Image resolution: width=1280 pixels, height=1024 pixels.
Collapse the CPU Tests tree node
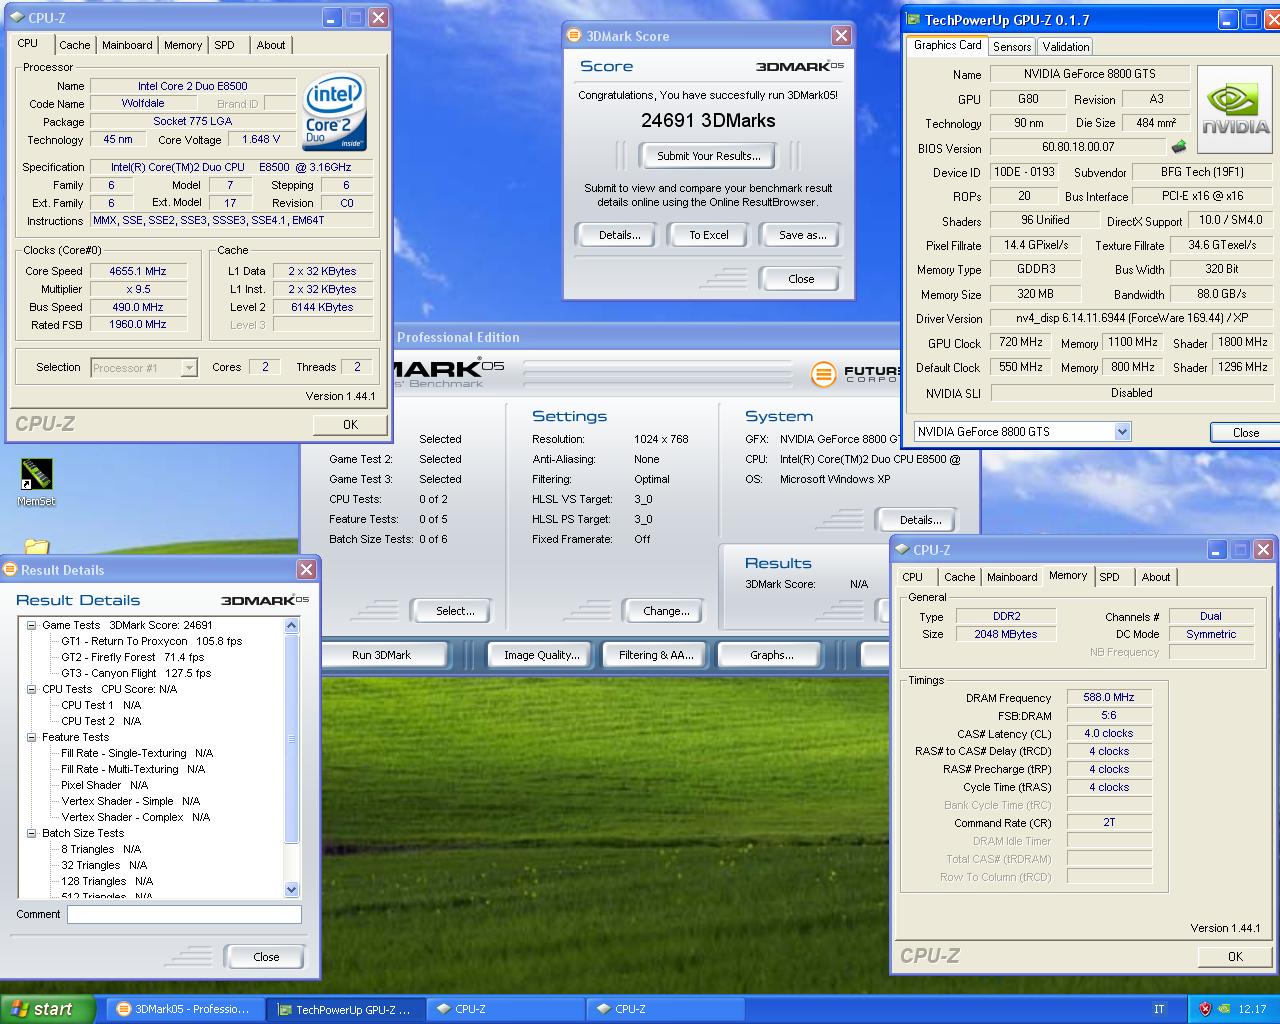click(32, 689)
